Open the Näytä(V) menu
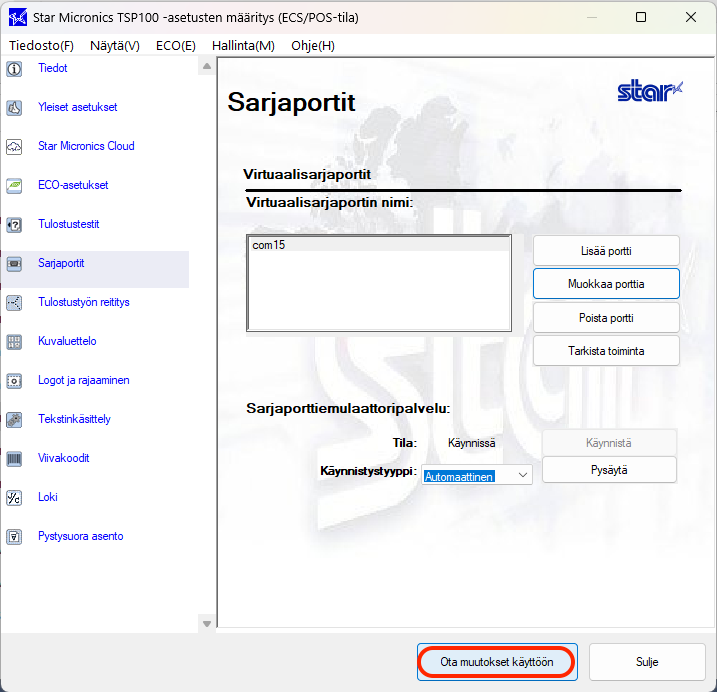Viewport: 717px width, 692px height. [115, 46]
